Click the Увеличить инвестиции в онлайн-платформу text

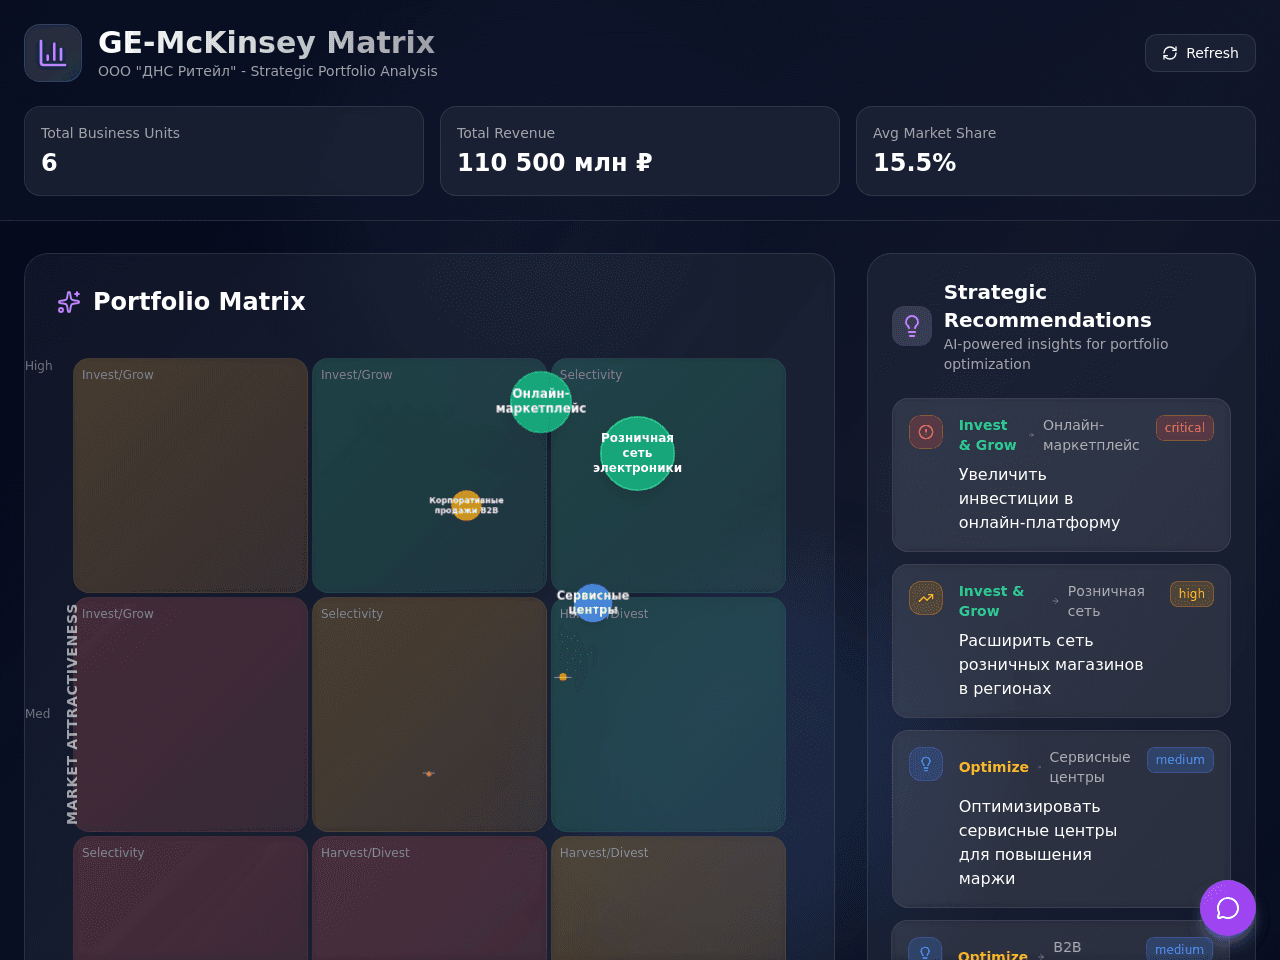click(x=1039, y=499)
